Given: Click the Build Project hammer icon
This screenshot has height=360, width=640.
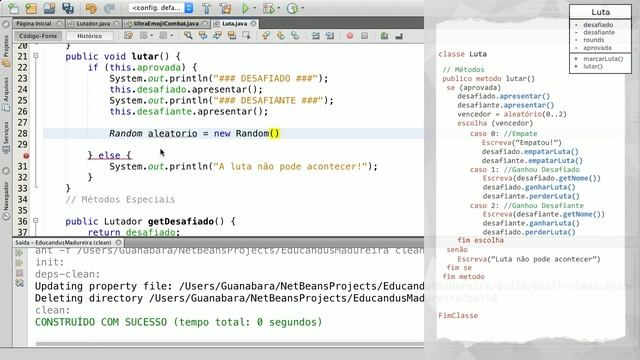Looking at the screenshot, I should [x=207, y=8].
